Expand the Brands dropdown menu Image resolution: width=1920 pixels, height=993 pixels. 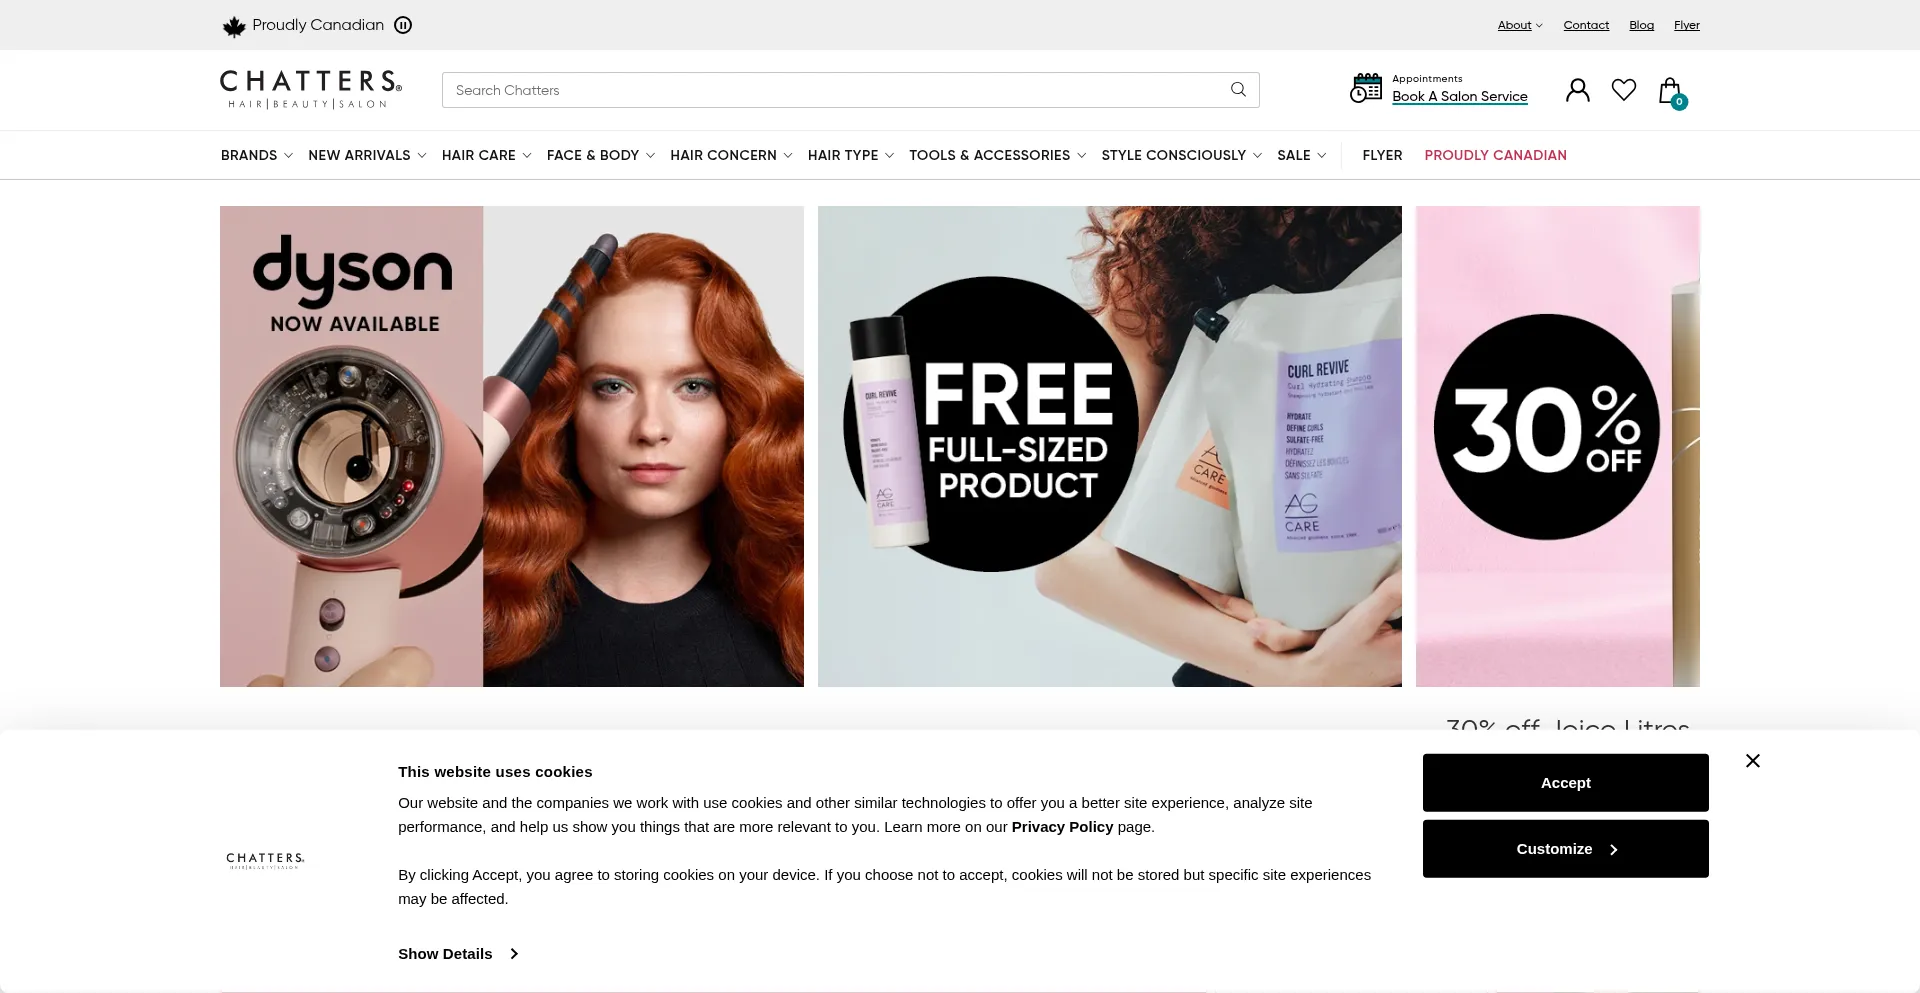[256, 155]
